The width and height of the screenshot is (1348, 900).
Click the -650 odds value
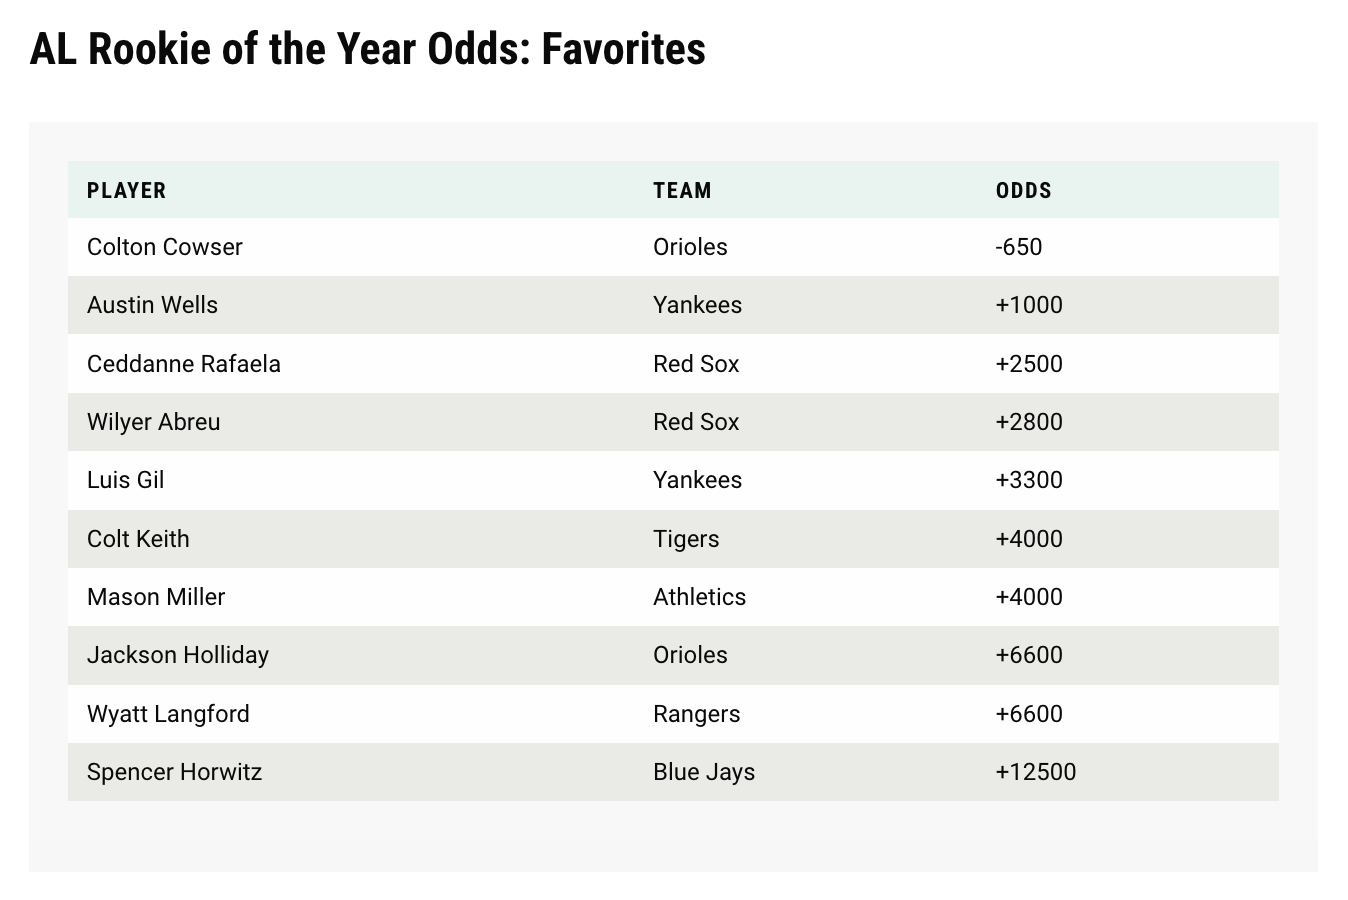(1019, 247)
